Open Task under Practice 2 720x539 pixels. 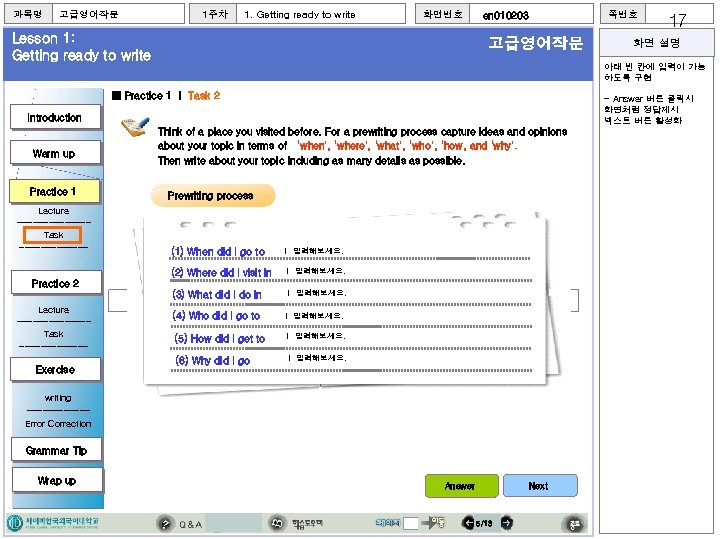[x=54, y=334]
